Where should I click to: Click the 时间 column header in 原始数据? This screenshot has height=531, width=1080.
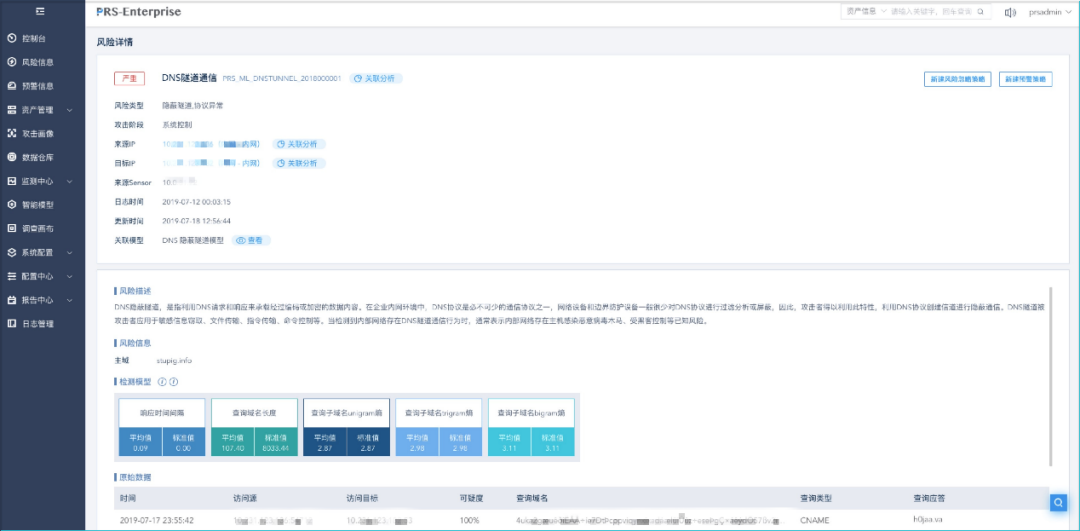pyautogui.click(x=127, y=499)
